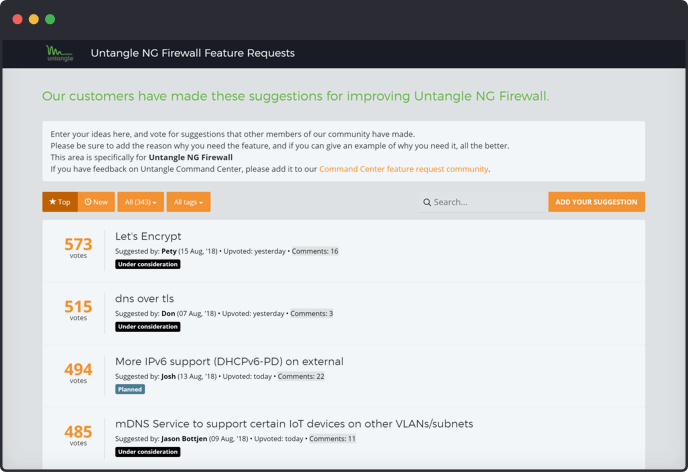688x472 pixels.
Task: Click the Untangle logo icon
Action: pos(59,53)
